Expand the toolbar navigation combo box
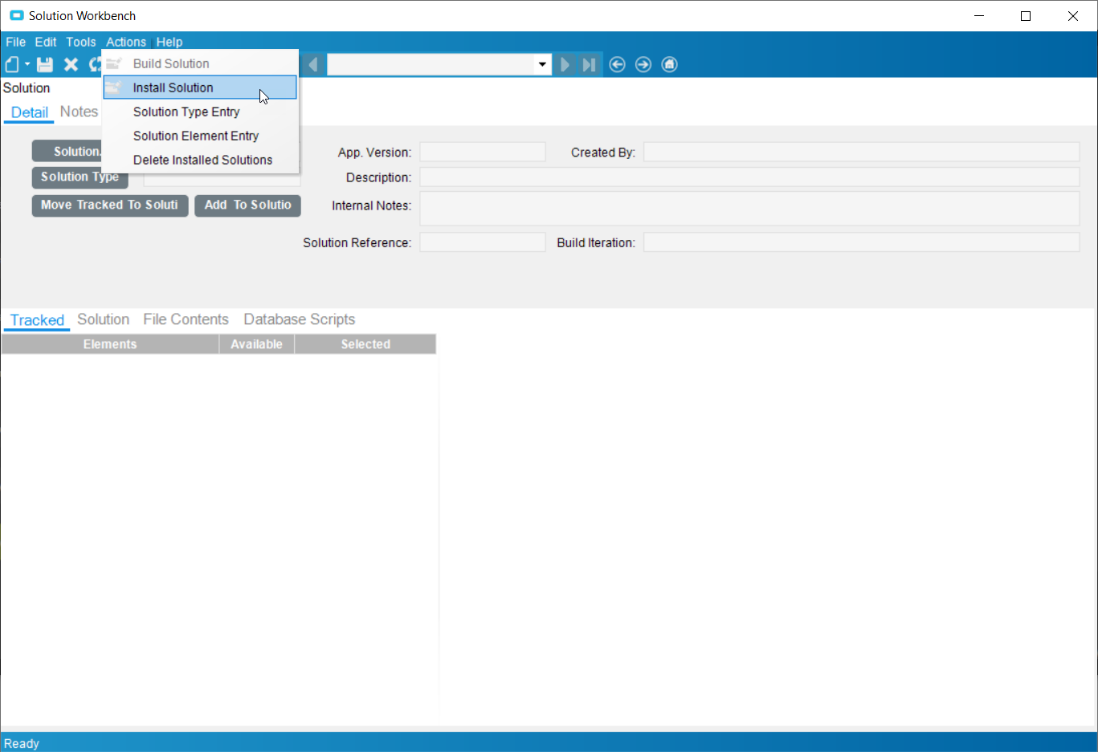Image resolution: width=1098 pixels, height=752 pixels. 543,65
